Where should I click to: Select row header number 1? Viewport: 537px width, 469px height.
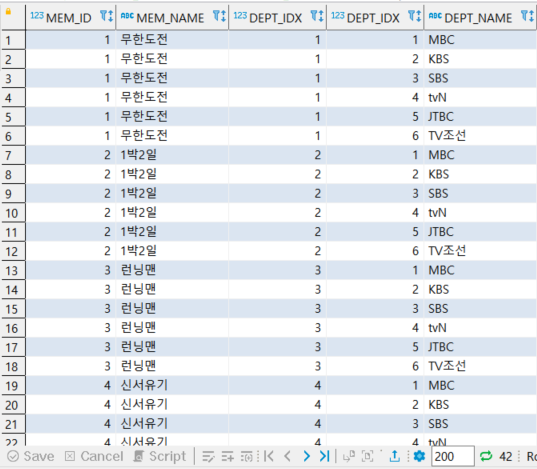coord(13,40)
